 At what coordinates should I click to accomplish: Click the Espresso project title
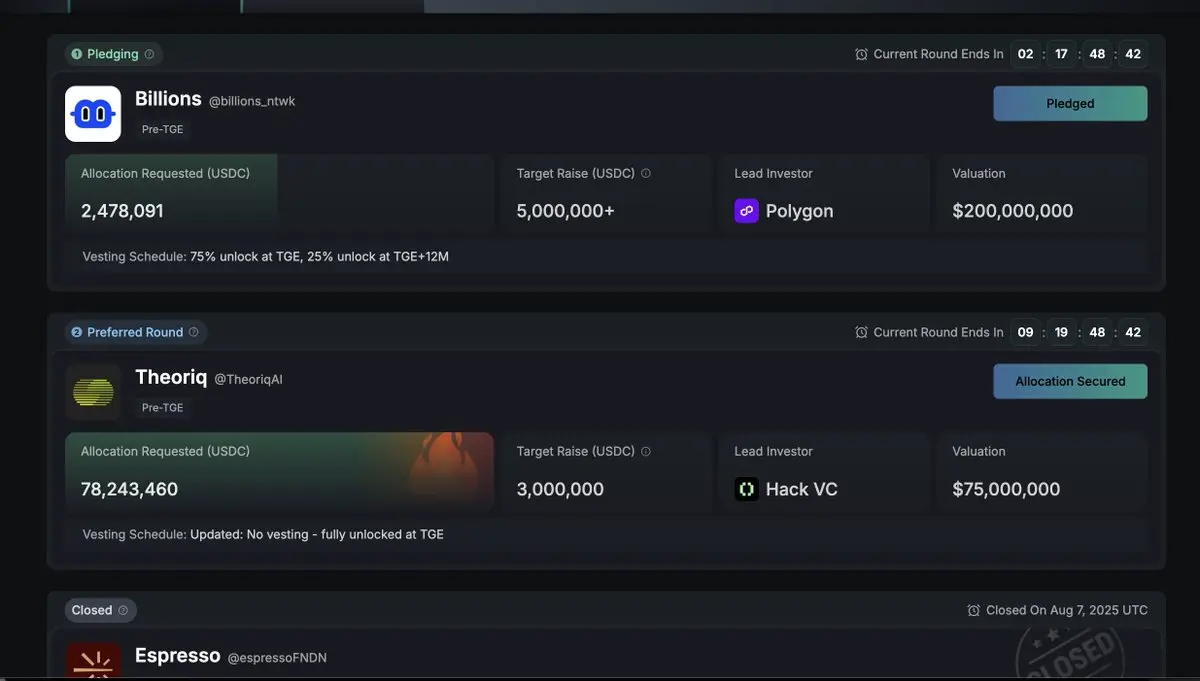178,655
